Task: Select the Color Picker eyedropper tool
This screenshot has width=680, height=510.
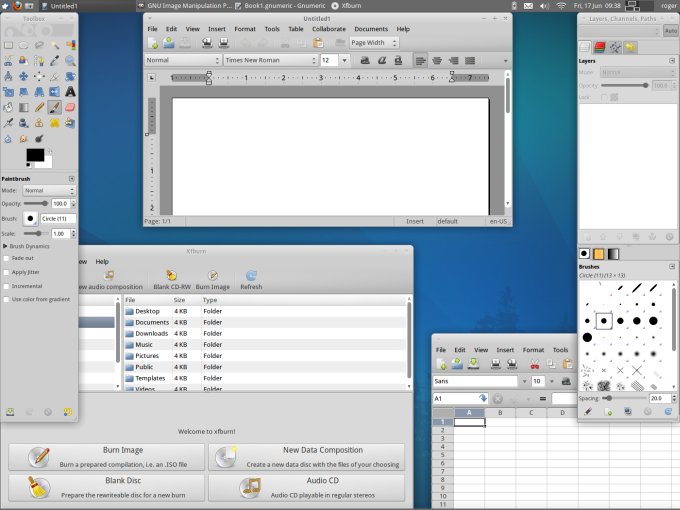Action: [x=54, y=61]
